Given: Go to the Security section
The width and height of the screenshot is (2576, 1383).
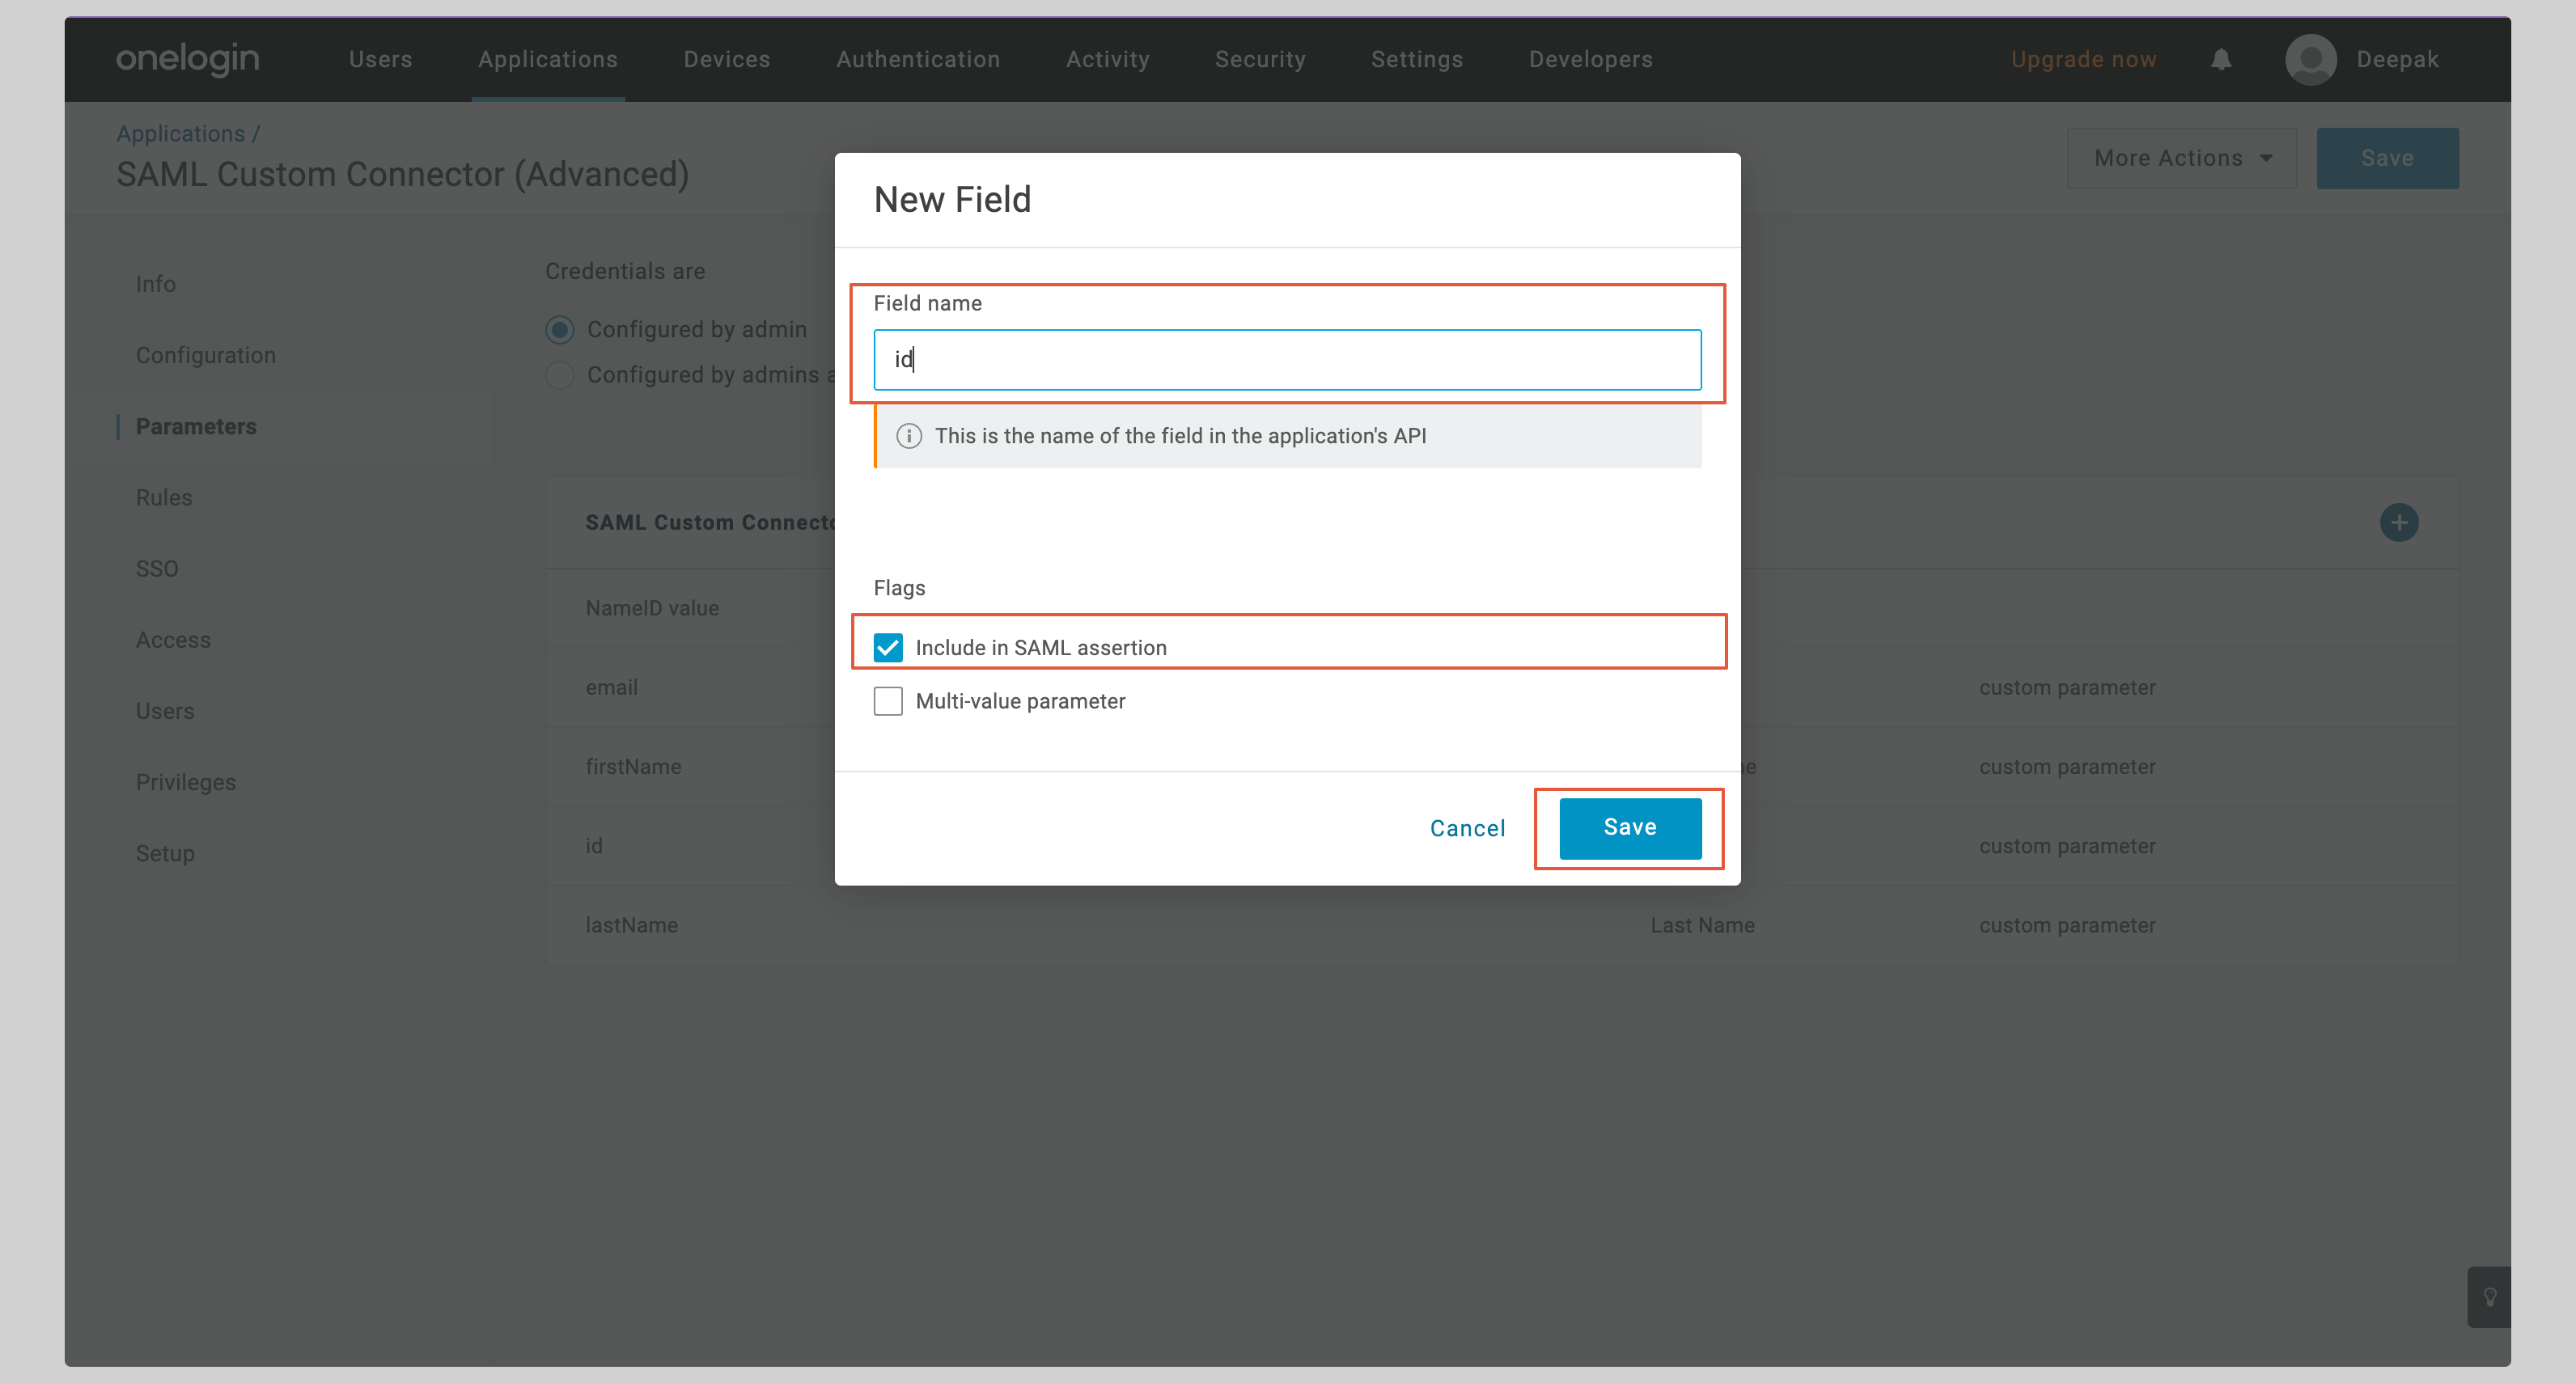Looking at the screenshot, I should tap(1261, 59).
